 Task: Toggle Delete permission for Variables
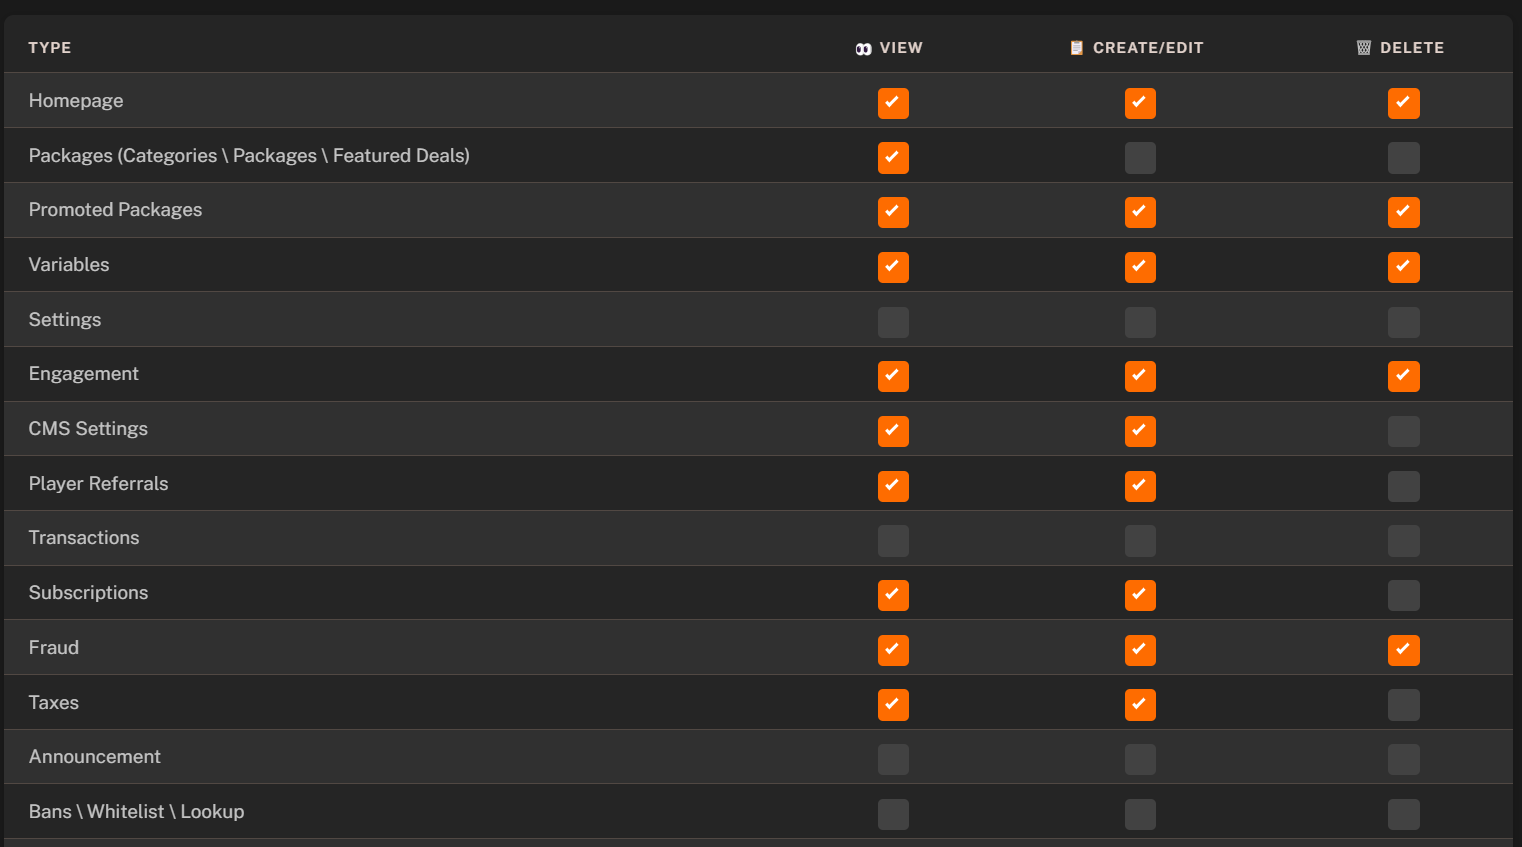pyautogui.click(x=1404, y=267)
